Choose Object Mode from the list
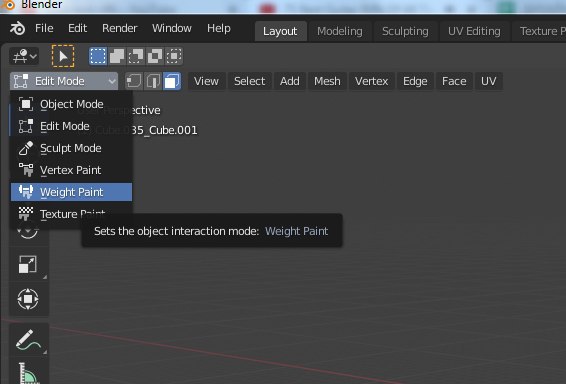The image size is (566, 384). pos(71,104)
